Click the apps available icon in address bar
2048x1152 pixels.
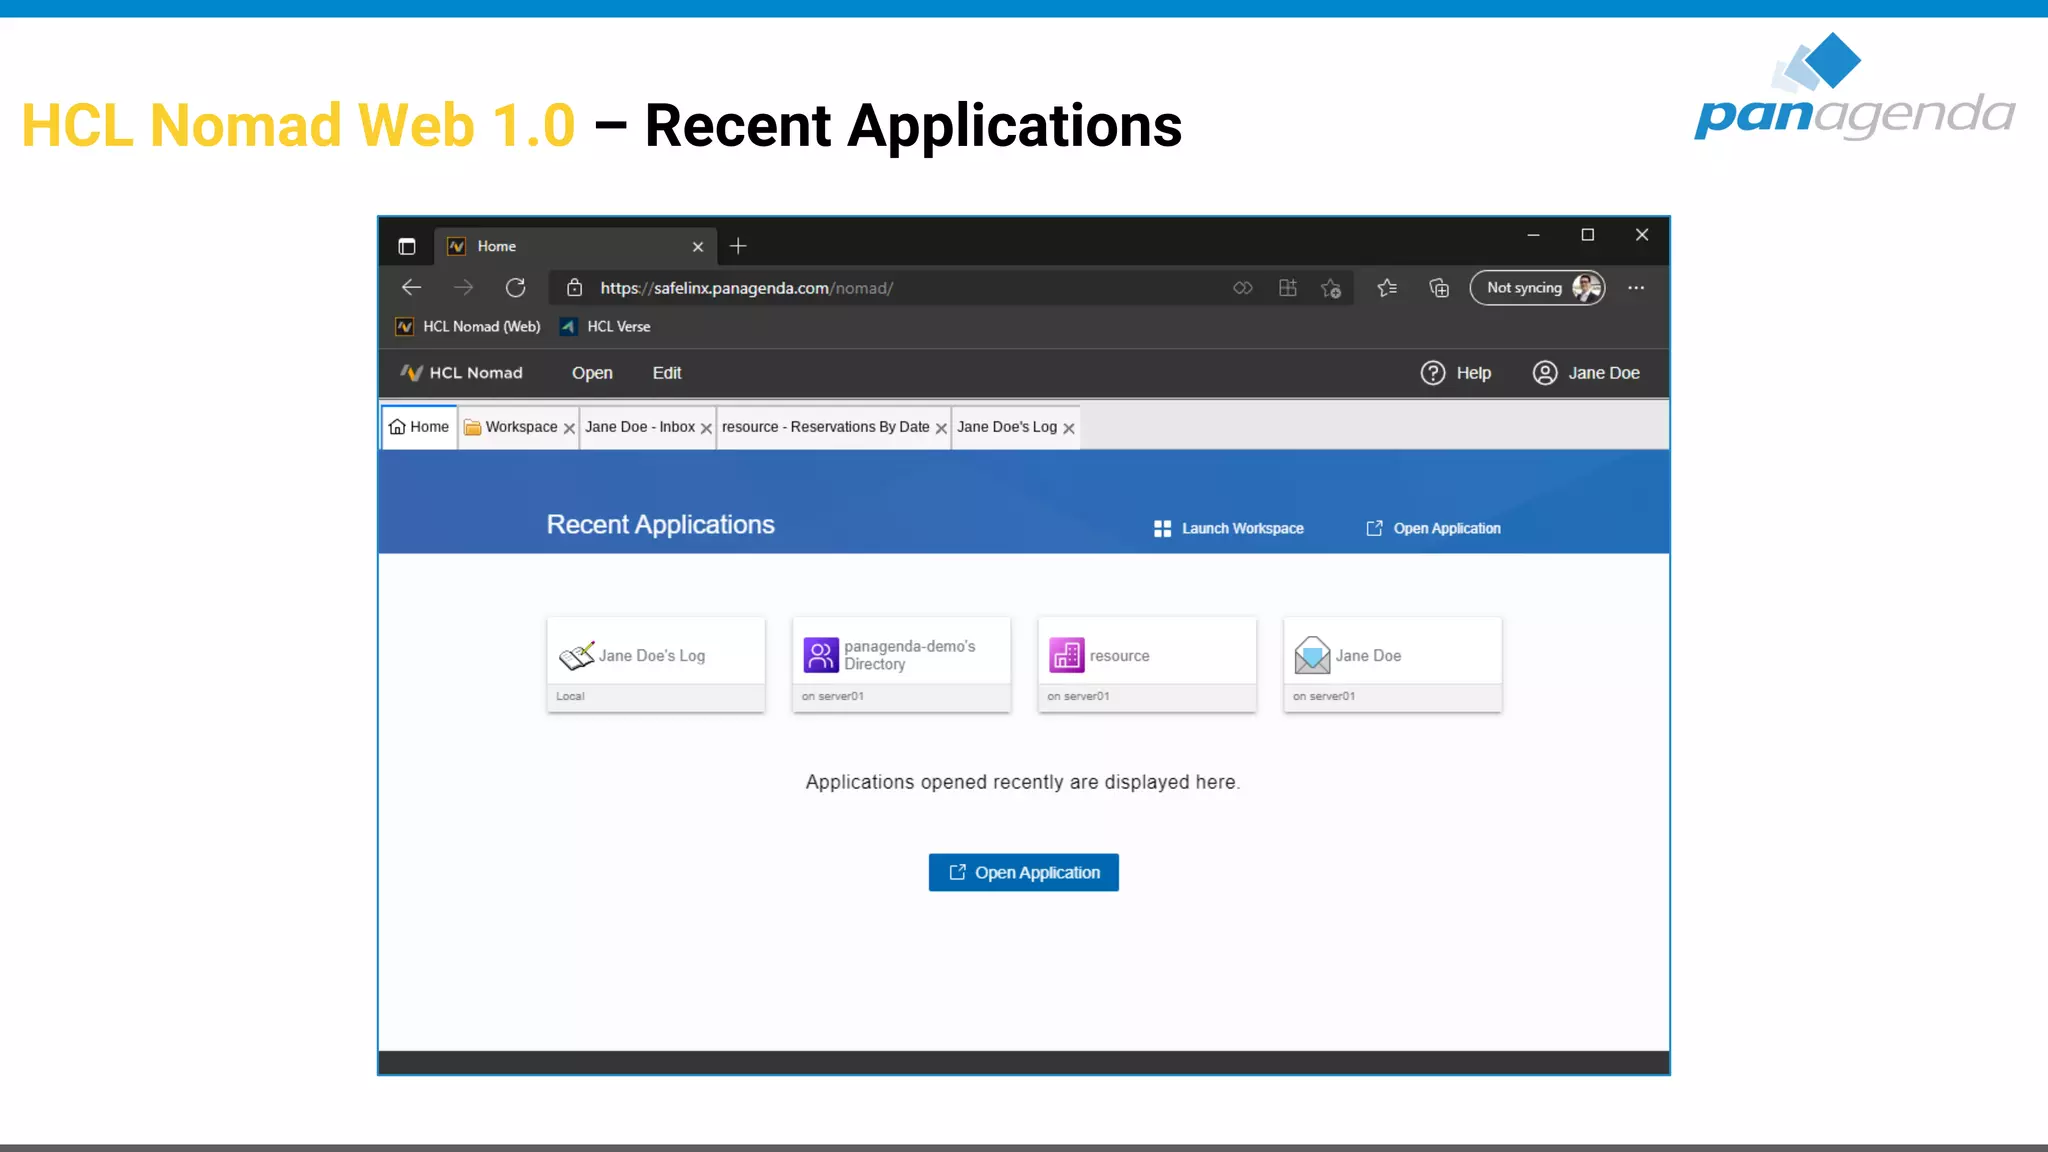[1288, 288]
